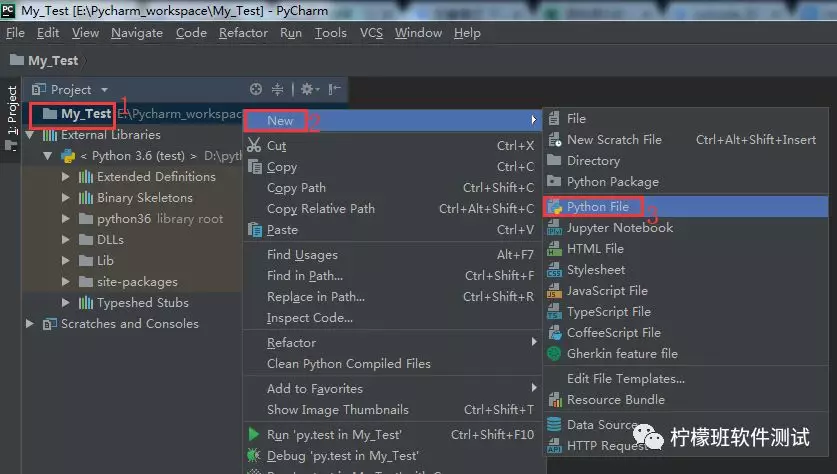Click the Gherkin feature file icon
837x474 pixels.
click(555, 354)
